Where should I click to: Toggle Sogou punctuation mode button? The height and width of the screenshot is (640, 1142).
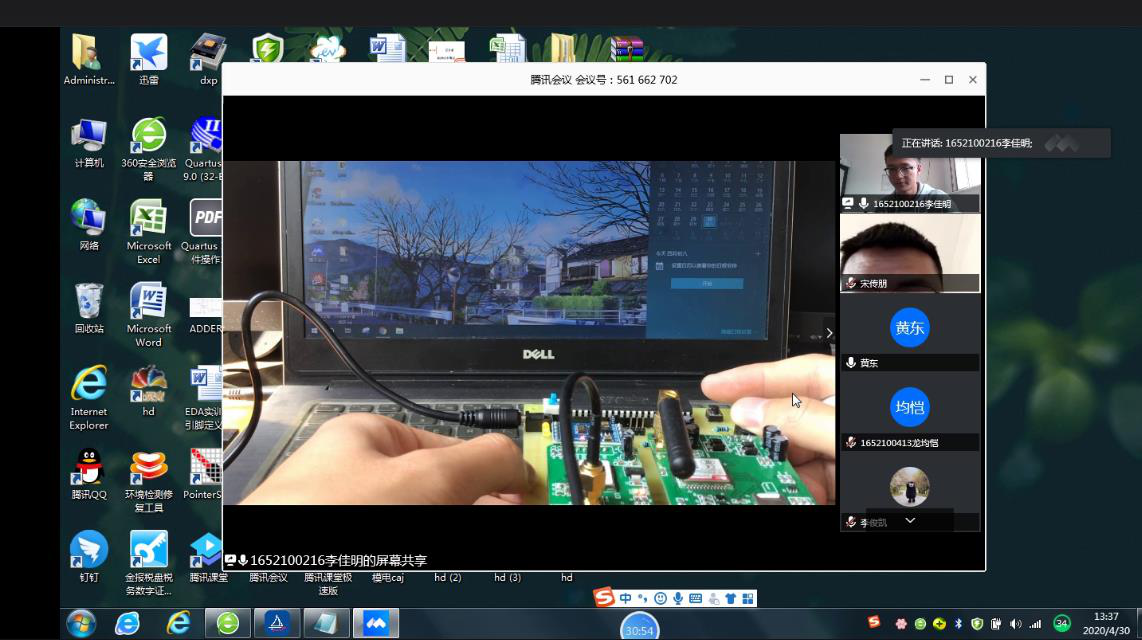643,598
